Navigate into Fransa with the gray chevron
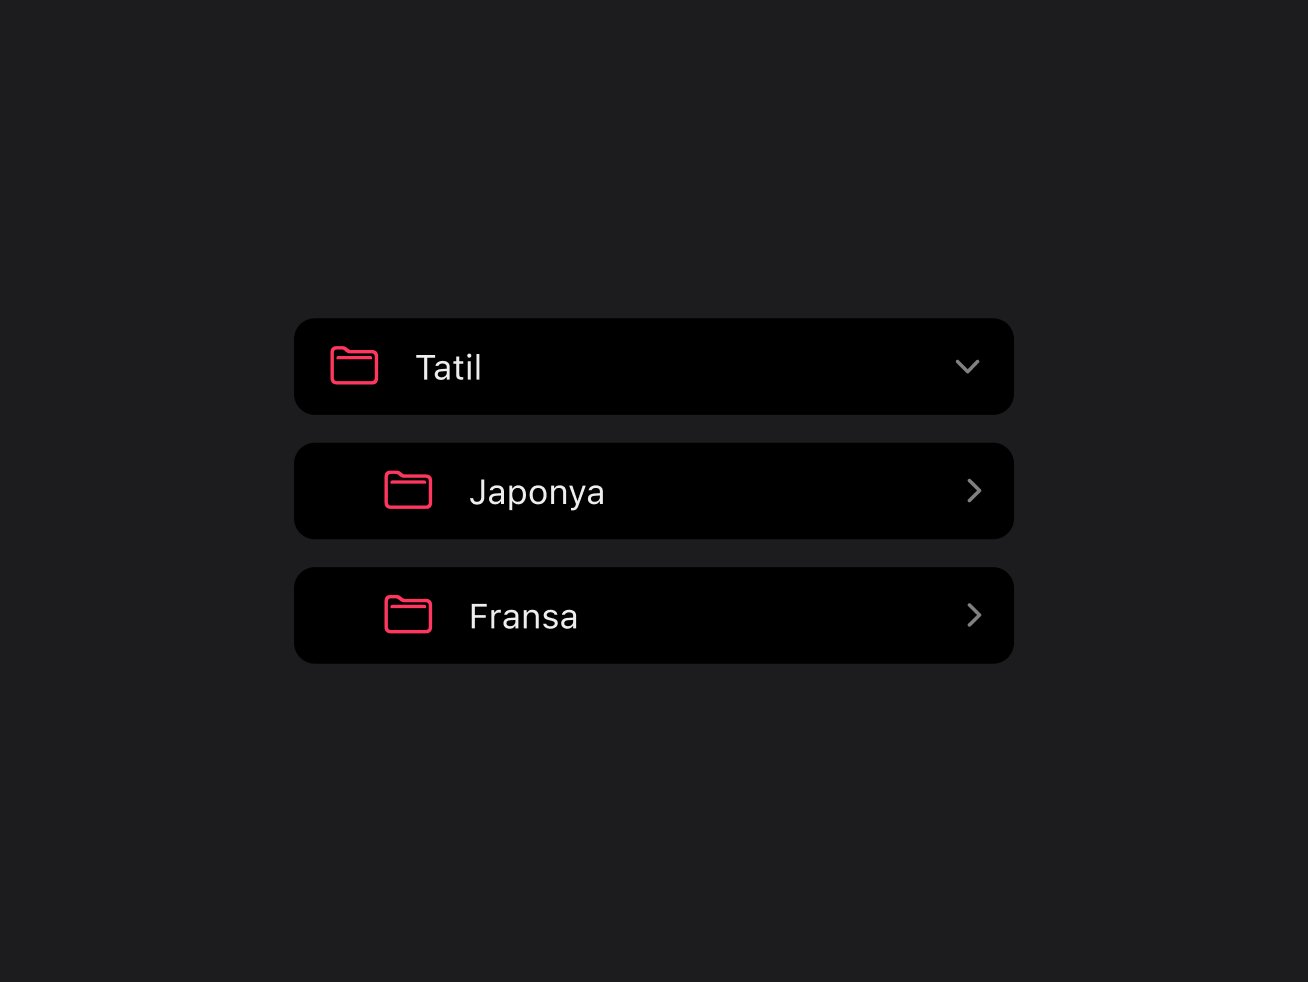1308x982 pixels. (974, 615)
